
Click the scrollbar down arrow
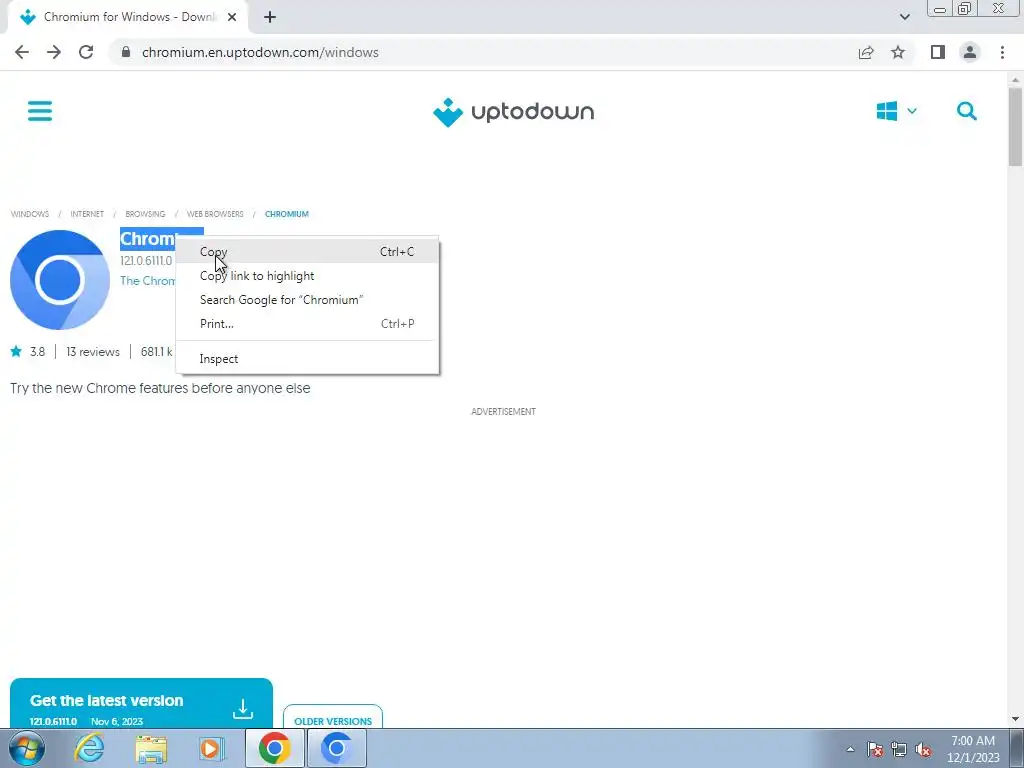click(x=1015, y=719)
